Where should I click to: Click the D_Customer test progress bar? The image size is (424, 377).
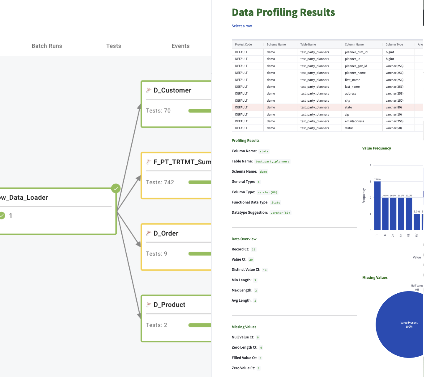point(200,111)
